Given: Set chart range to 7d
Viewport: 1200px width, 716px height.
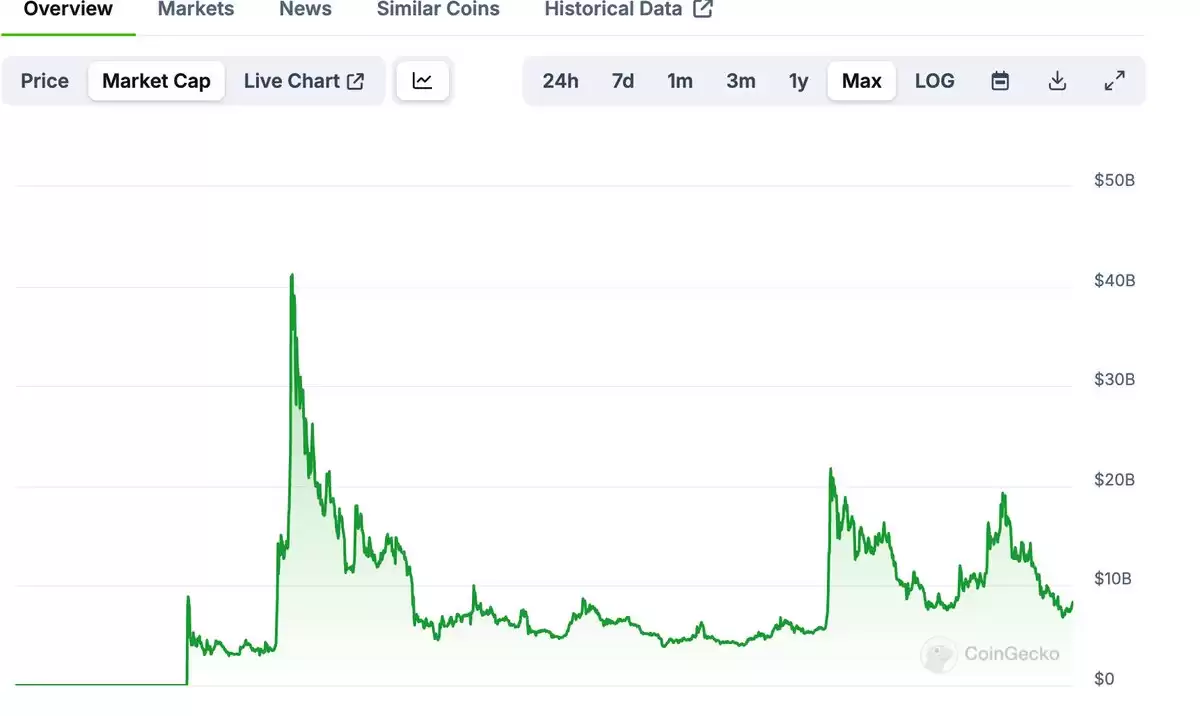Looking at the screenshot, I should click(623, 81).
